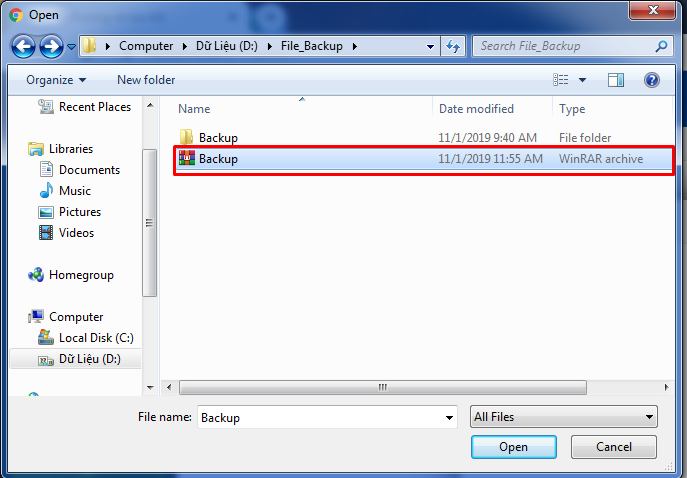Open the address bar history dropdown
The image size is (687, 478).
pos(430,46)
